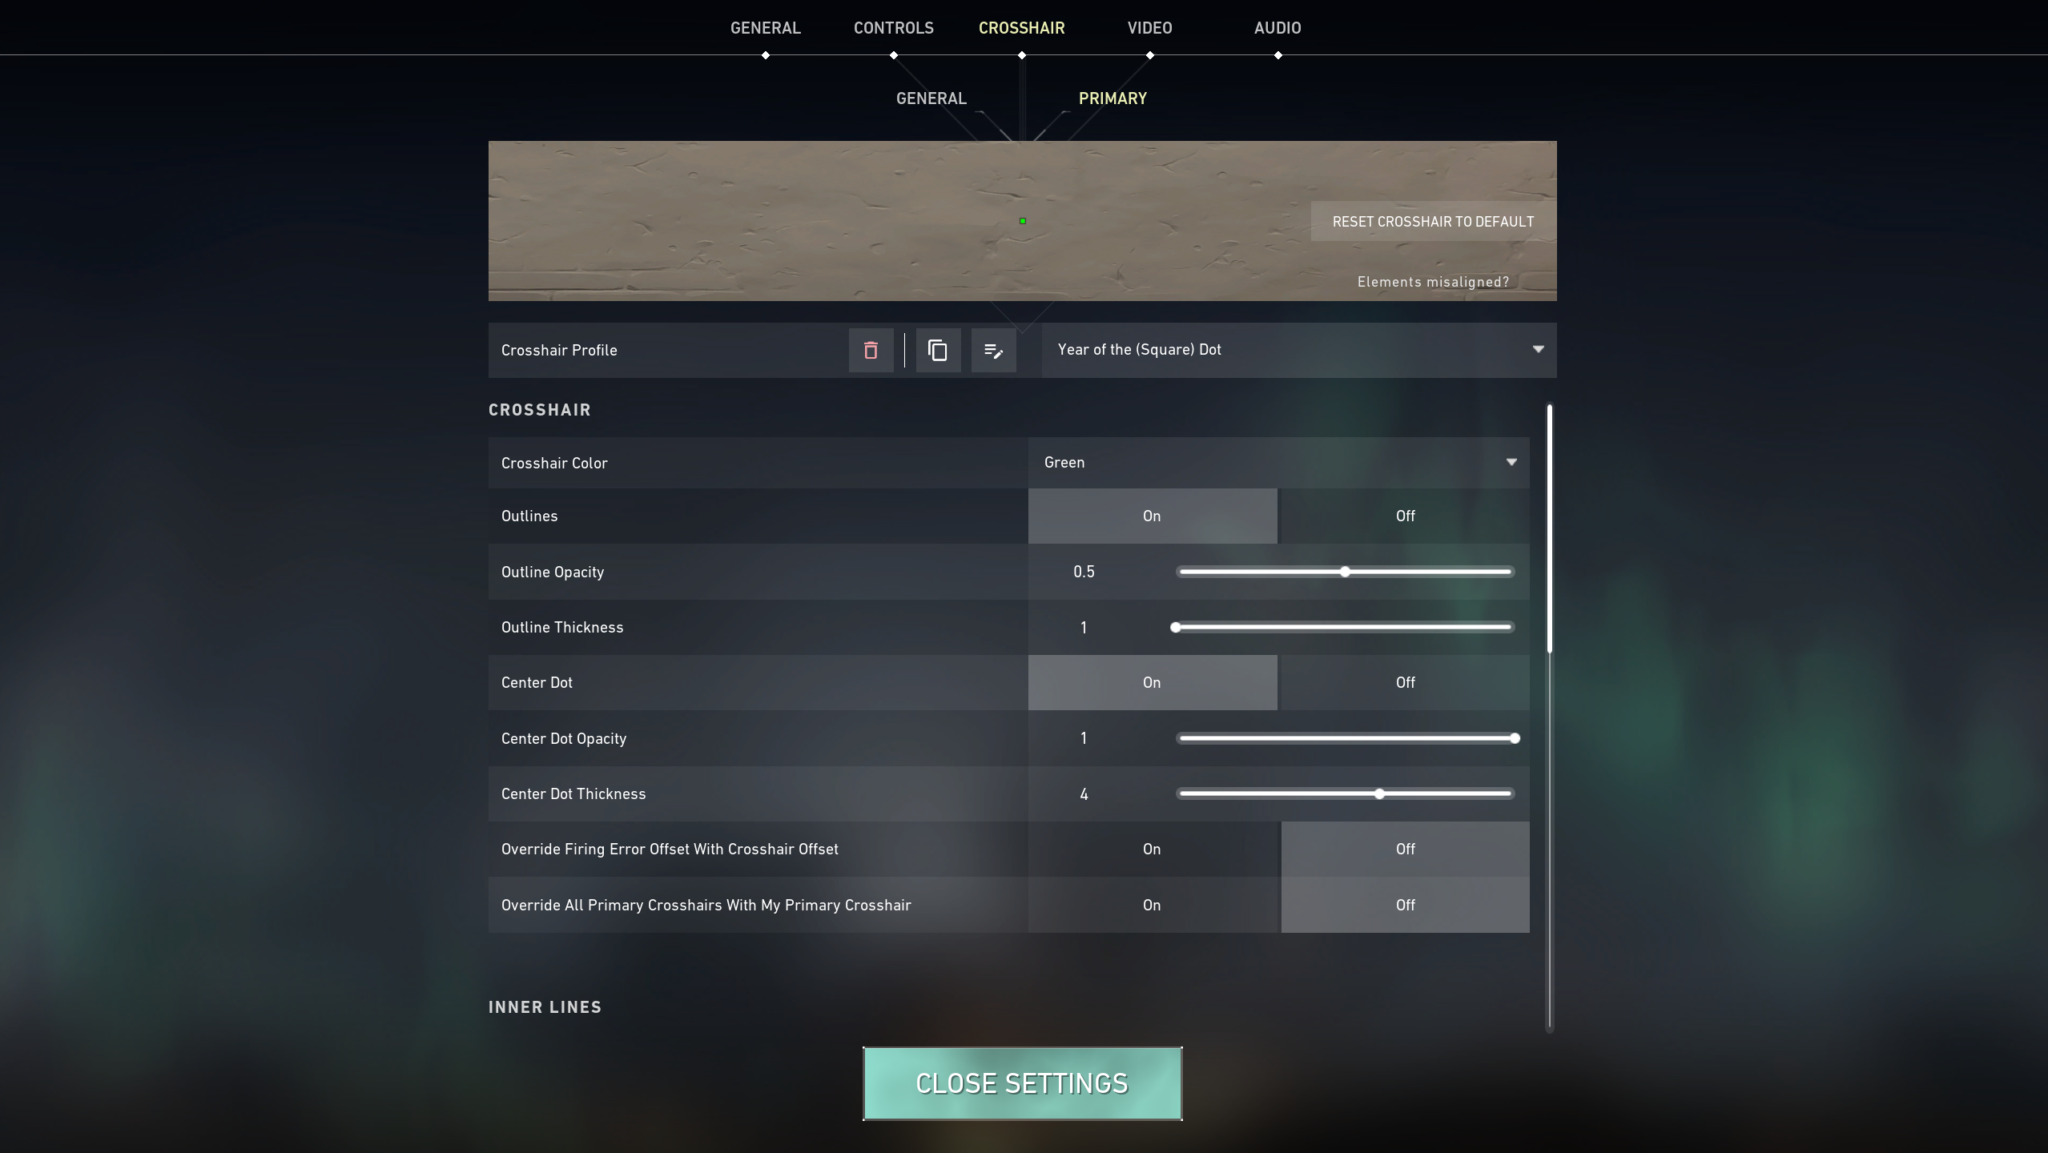
Task: Open the GENERAL settings tab
Action: [765, 27]
